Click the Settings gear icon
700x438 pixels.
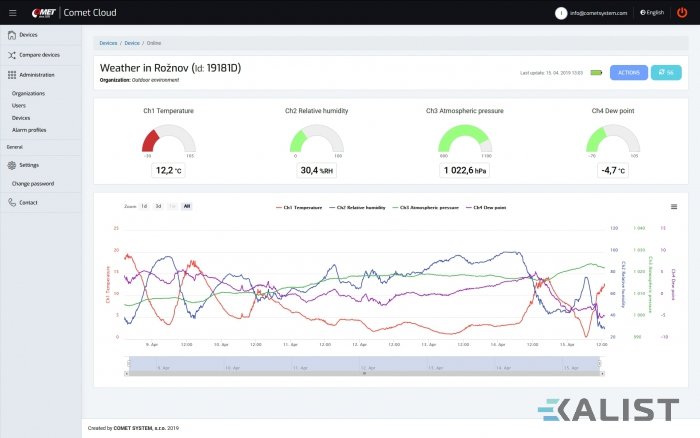[x=11, y=165]
